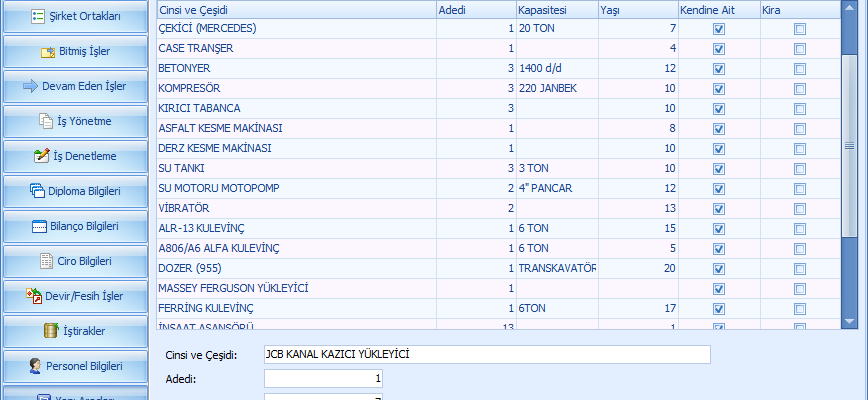This screenshot has width=868, height=400.
Task: Go to Personel Bilgileri section
Action: click(x=75, y=366)
